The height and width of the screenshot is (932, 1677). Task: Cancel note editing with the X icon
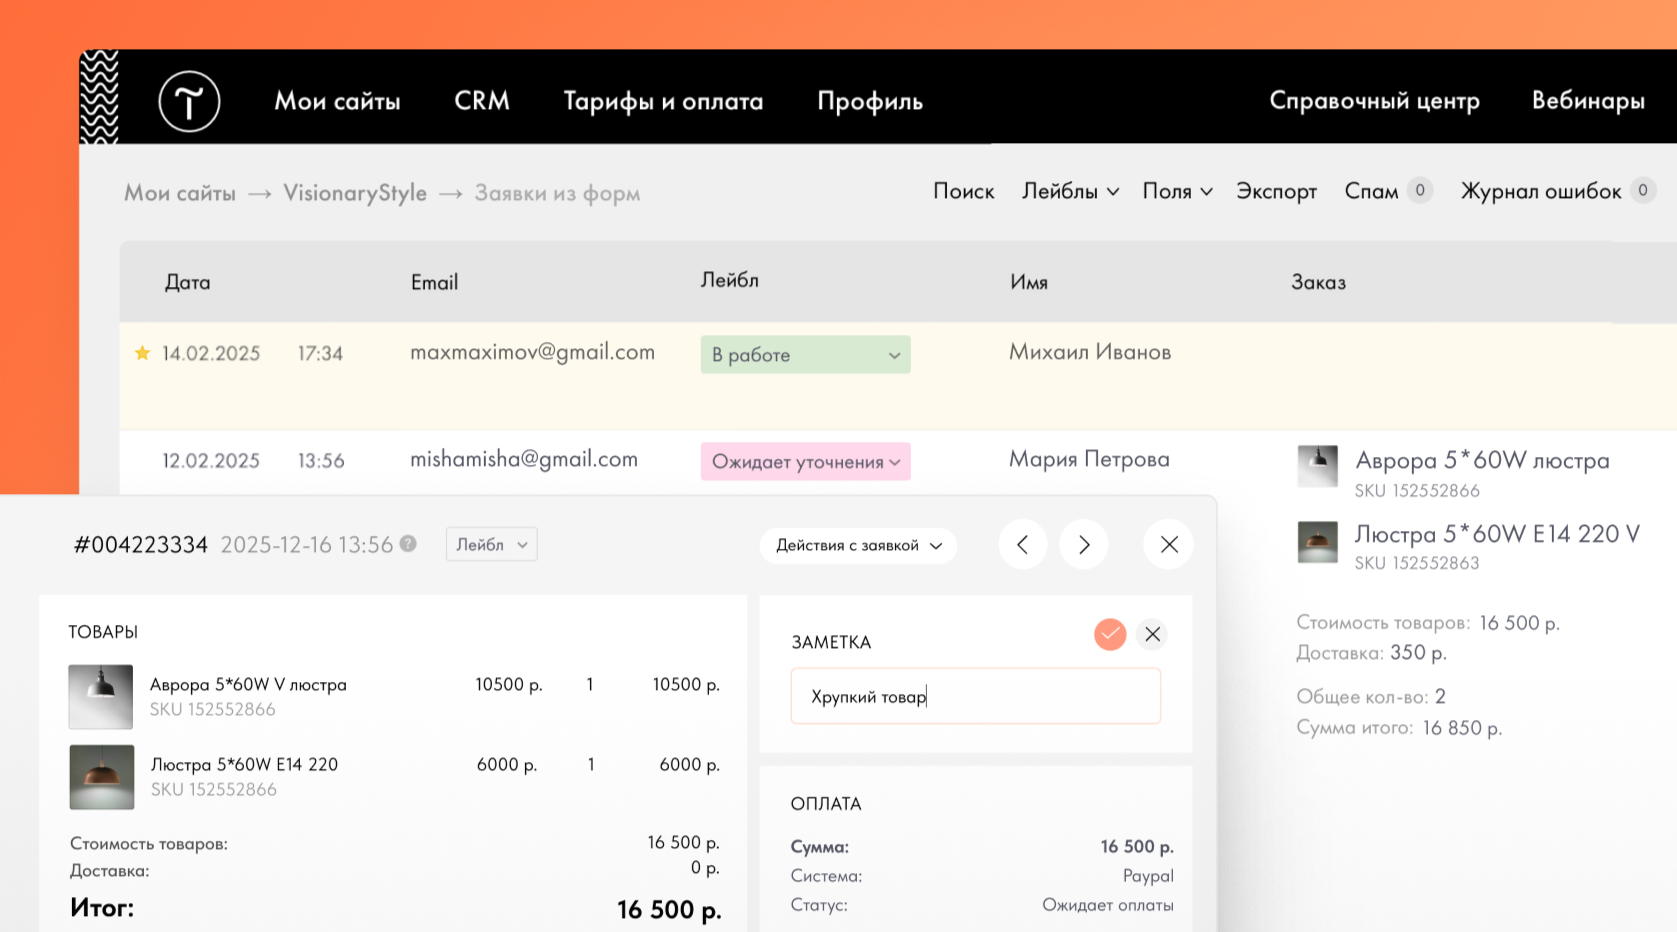1152,634
